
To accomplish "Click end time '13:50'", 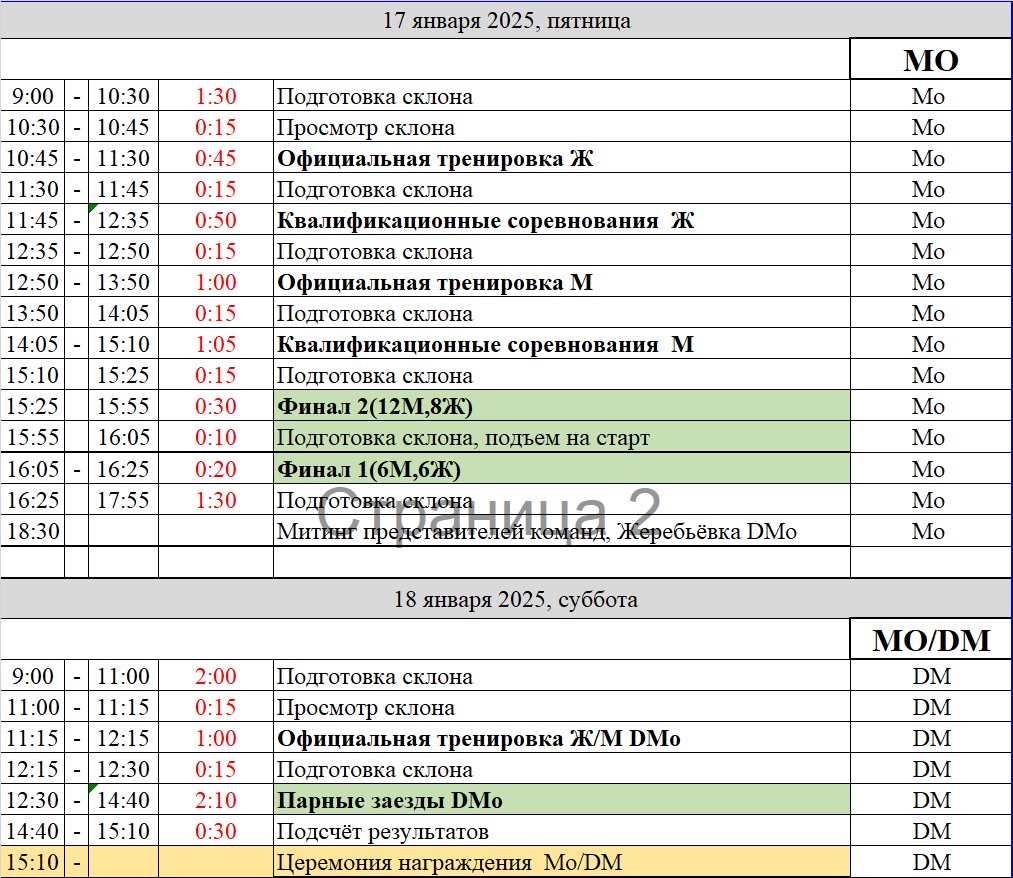I will tap(123, 282).
